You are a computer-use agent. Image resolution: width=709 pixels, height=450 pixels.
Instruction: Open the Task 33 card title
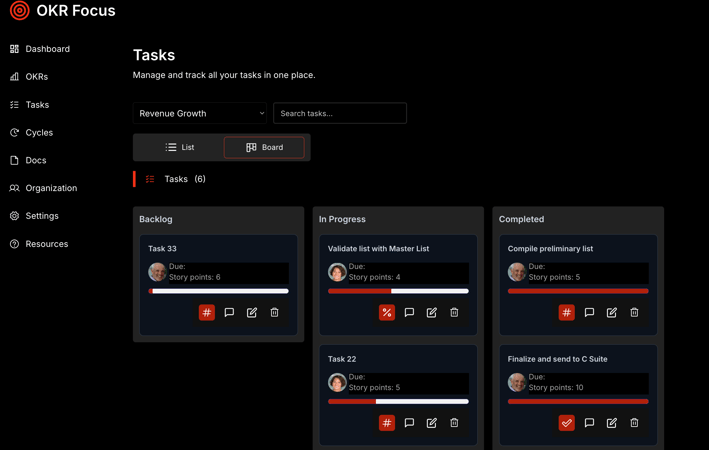[x=162, y=249]
